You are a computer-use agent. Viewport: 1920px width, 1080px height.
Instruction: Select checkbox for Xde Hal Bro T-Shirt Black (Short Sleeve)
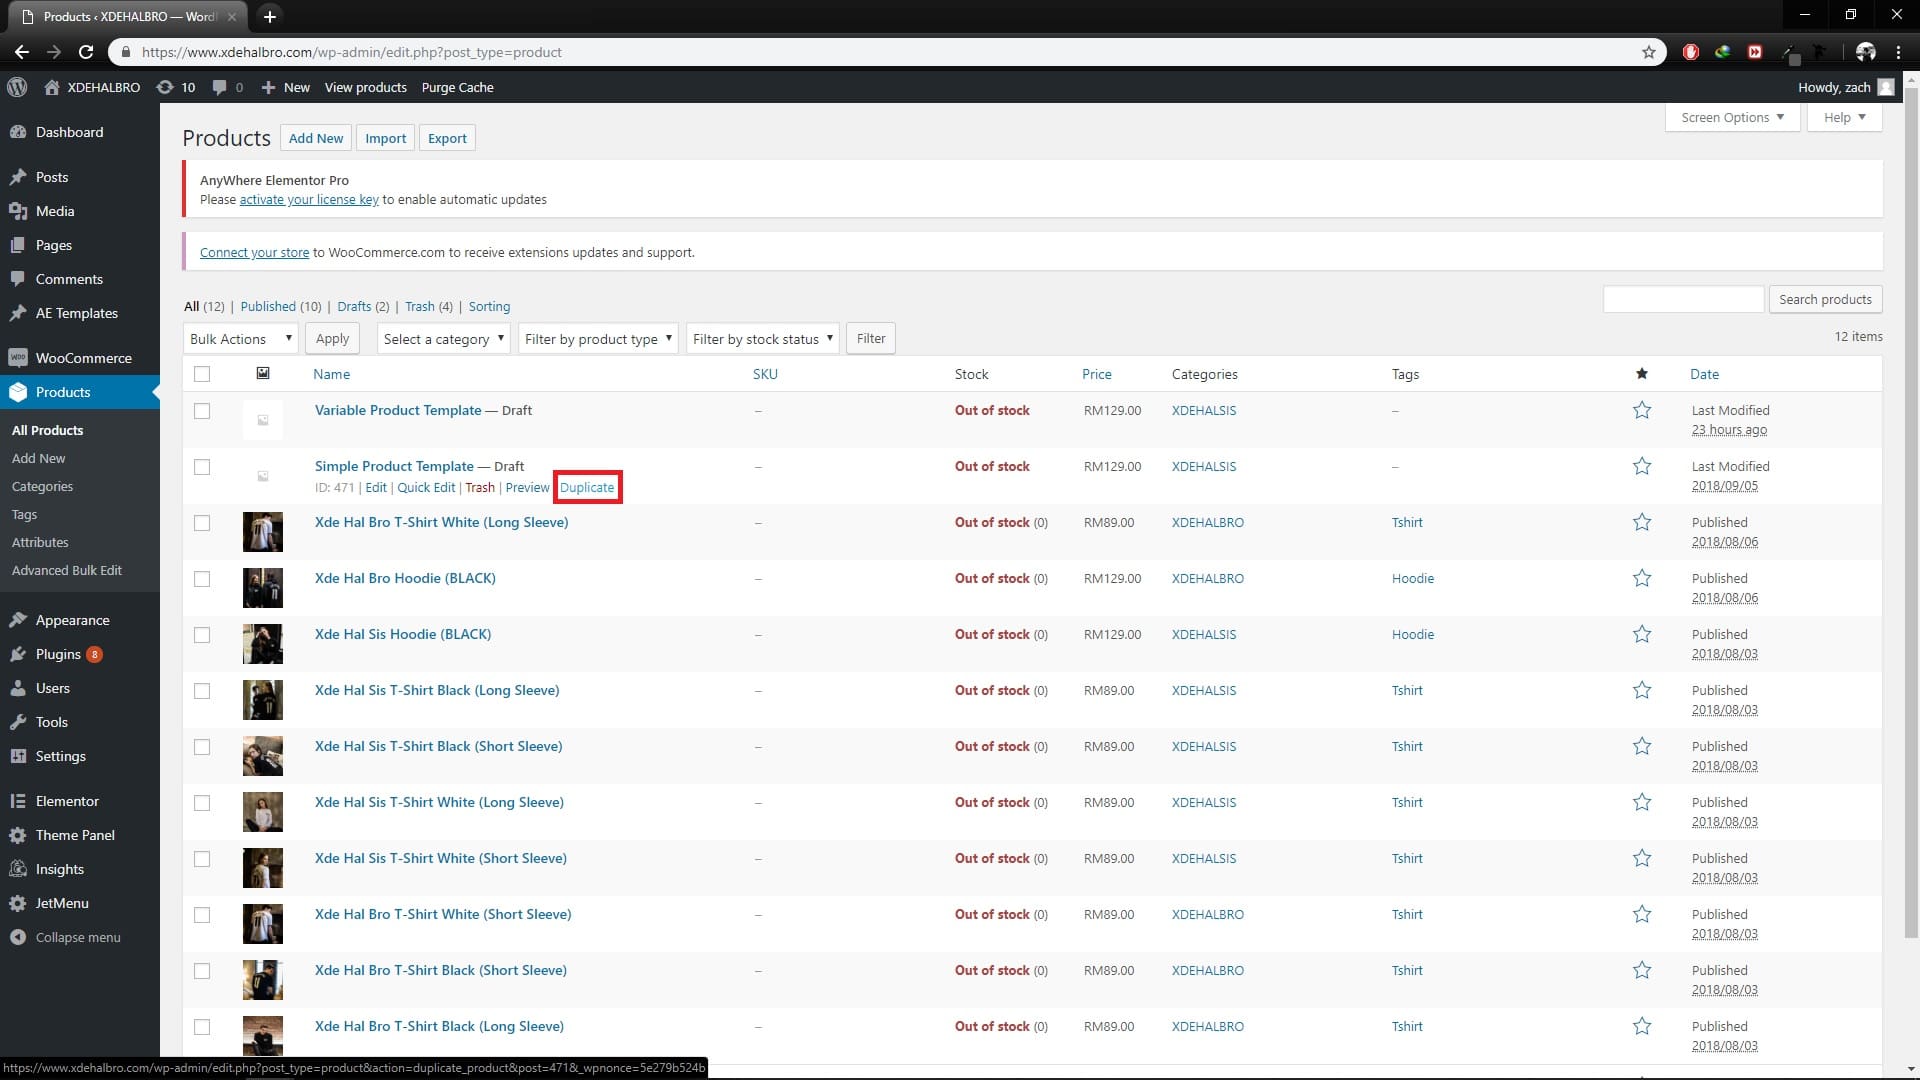click(202, 971)
